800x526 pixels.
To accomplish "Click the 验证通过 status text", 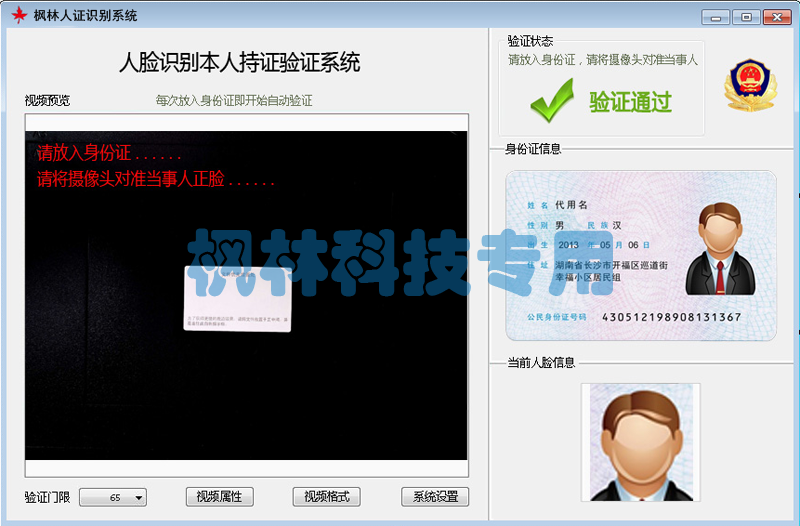I will coord(631,102).
